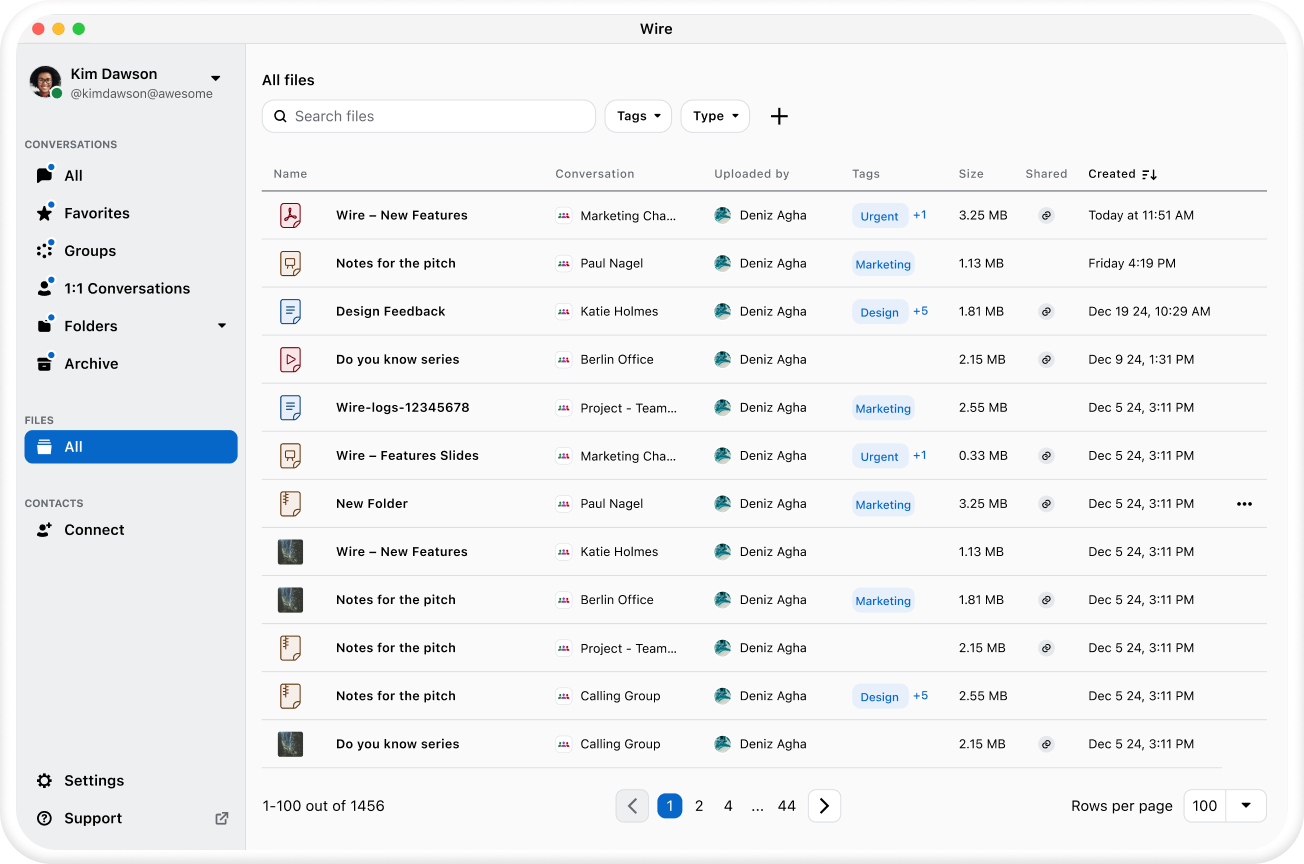1304x864 pixels.
Task: Click the Connect add-contact icon
Action: [44, 530]
